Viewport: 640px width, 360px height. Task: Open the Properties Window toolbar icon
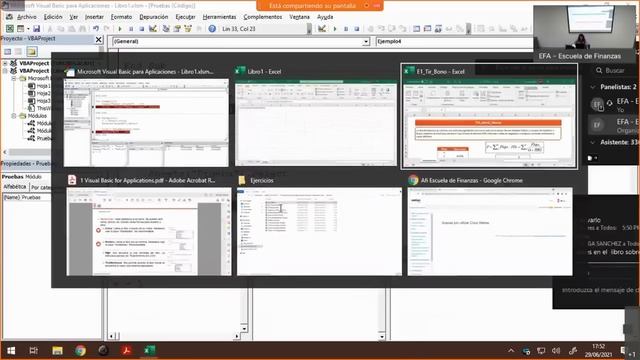point(177,29)
